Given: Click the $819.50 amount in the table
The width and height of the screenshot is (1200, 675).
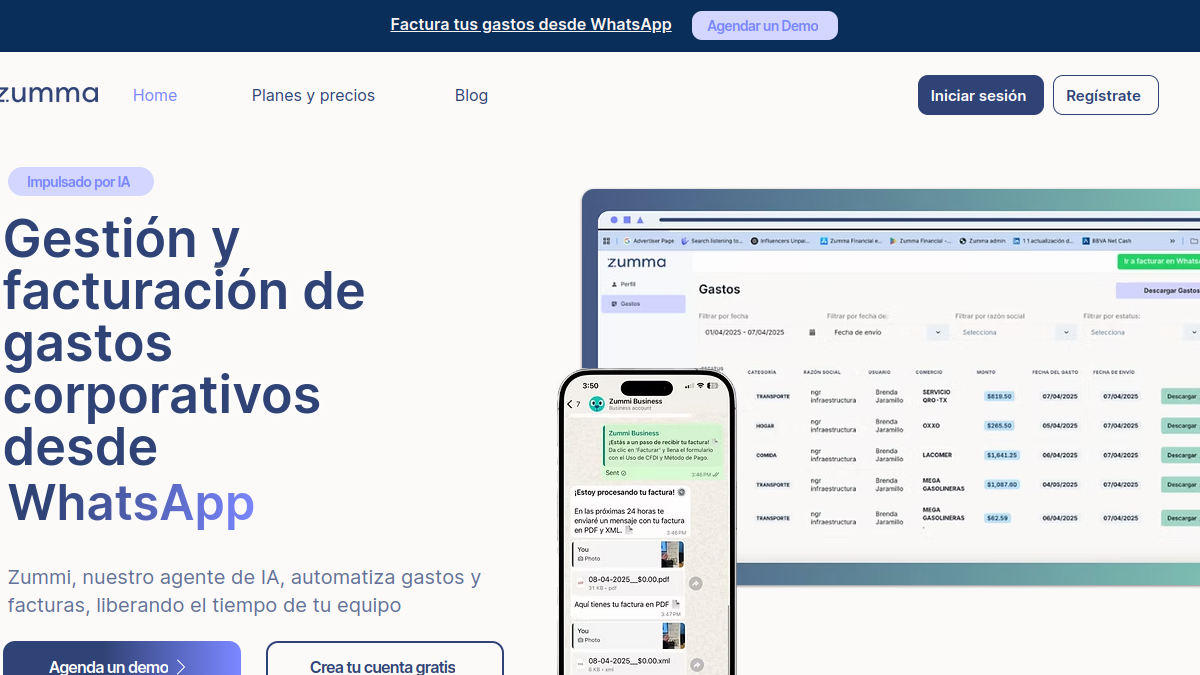Looking at the screenshot, I should [999, 396].
